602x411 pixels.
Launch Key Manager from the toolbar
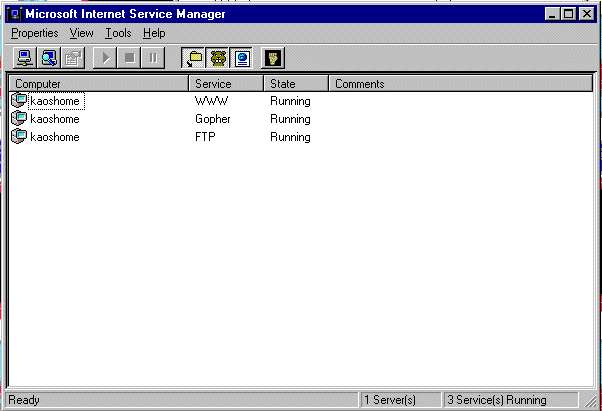click(x=273, y=58)
